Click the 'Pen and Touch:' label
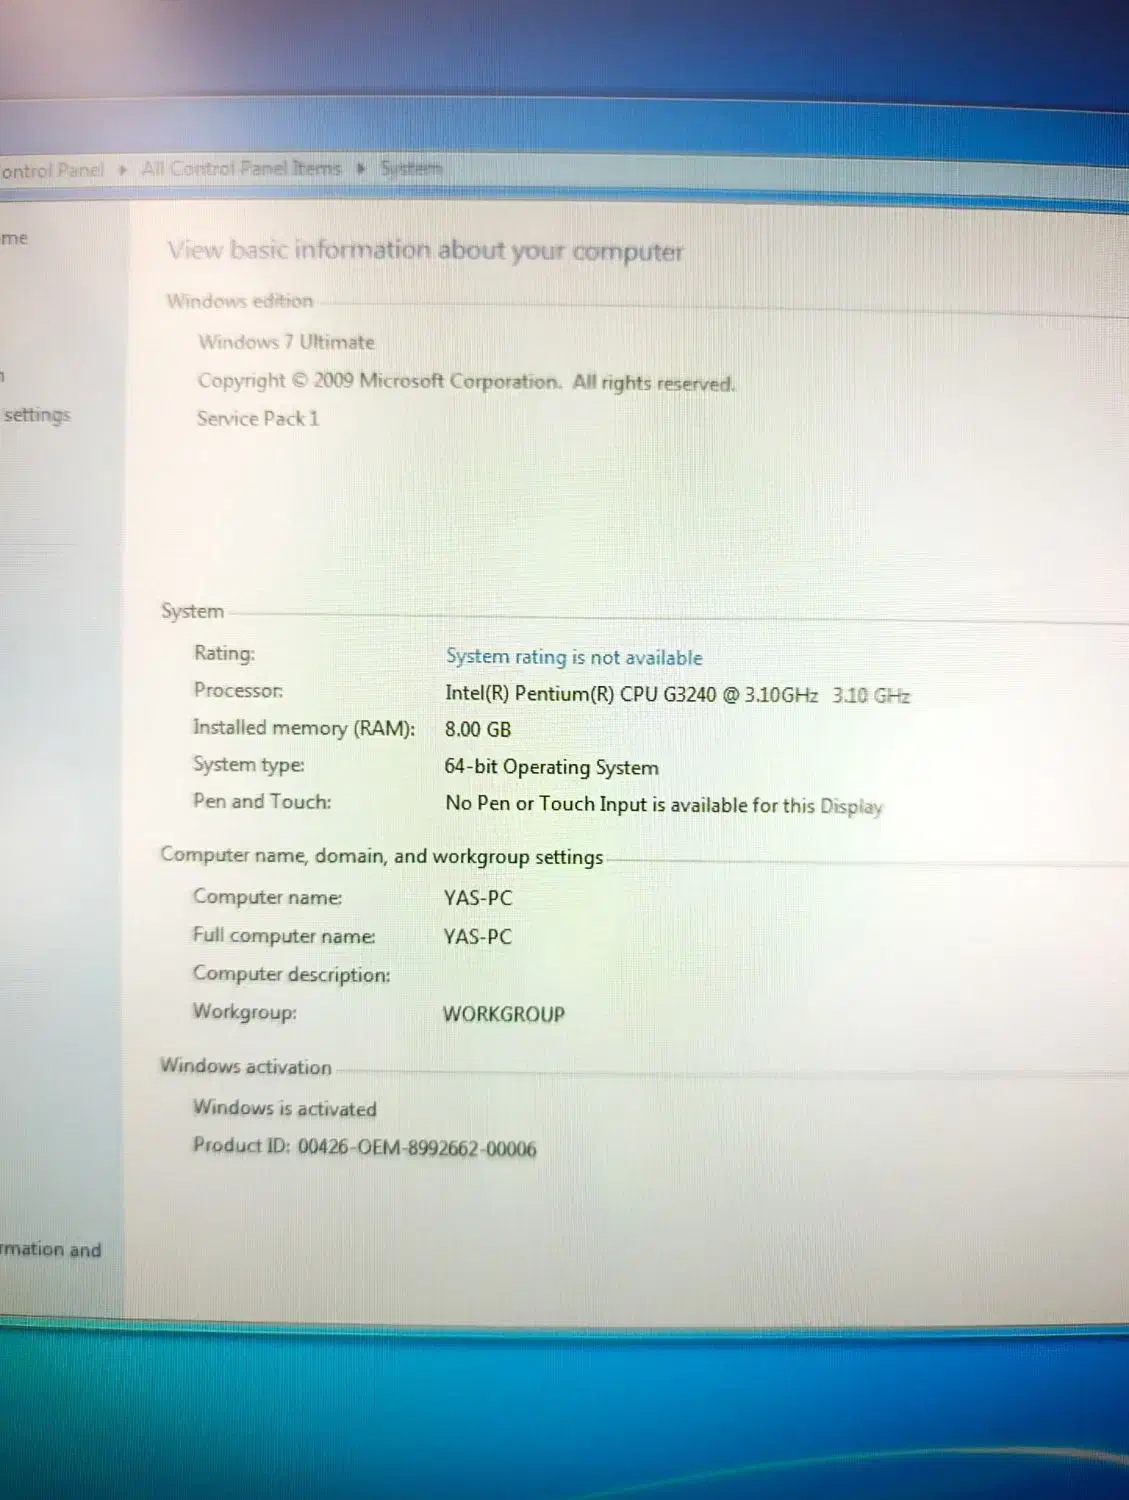The image size is (1129, 1500). pos(262,801)
